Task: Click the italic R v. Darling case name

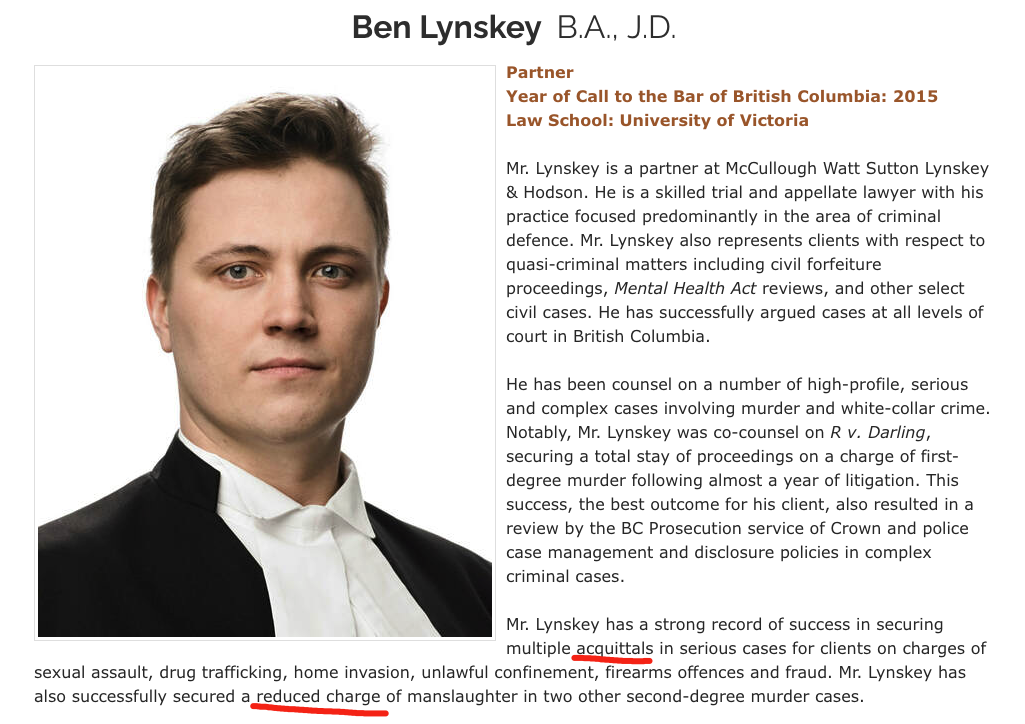Action: coord(878,433)
